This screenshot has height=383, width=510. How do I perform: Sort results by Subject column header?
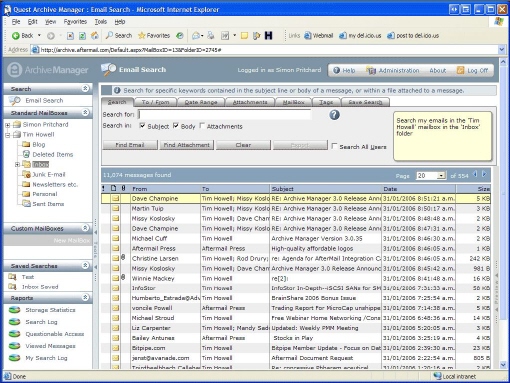(x=325, y=189)
